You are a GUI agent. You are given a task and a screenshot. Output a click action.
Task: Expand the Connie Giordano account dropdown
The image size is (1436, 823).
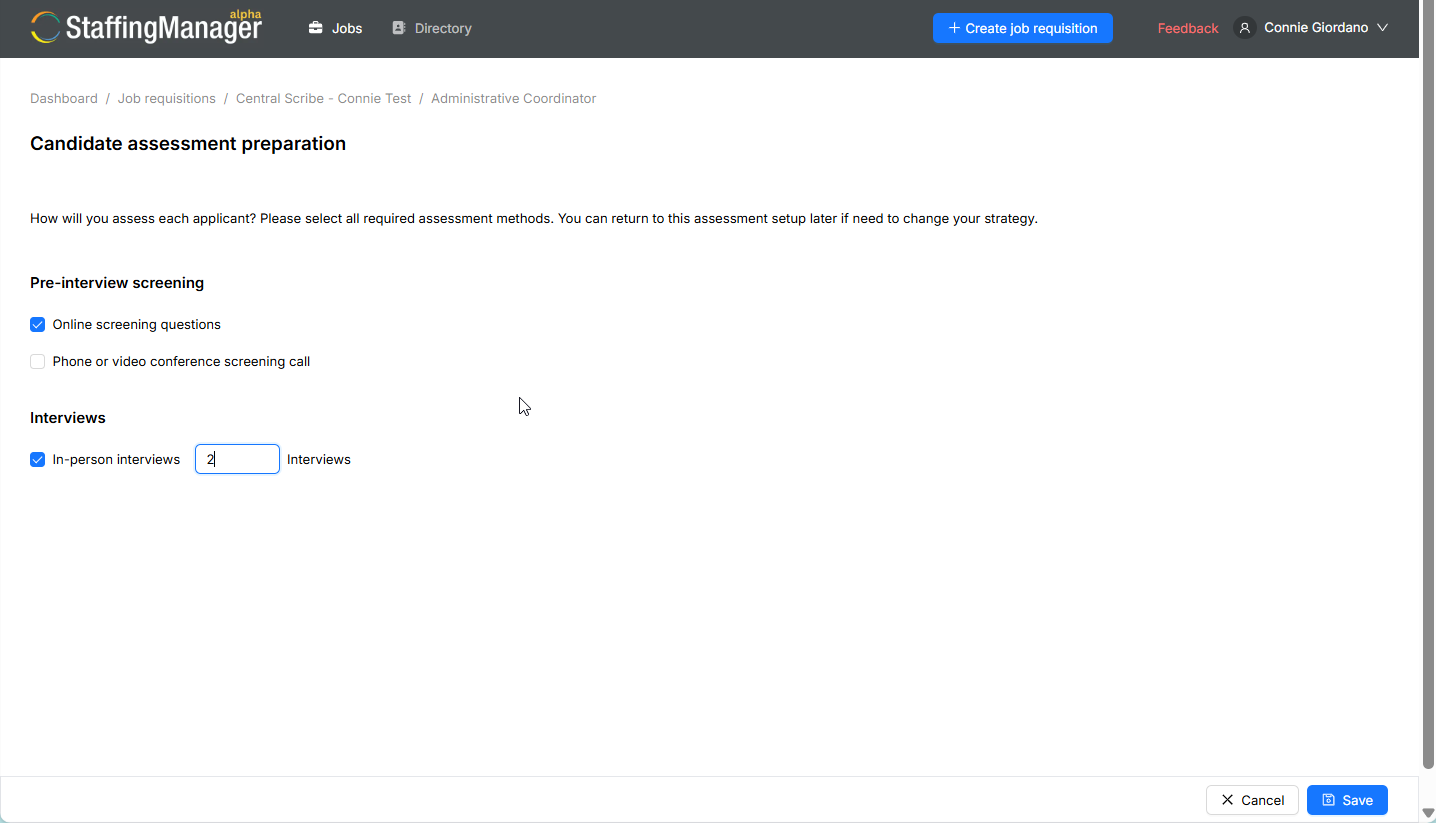[x=1382, y=28]
